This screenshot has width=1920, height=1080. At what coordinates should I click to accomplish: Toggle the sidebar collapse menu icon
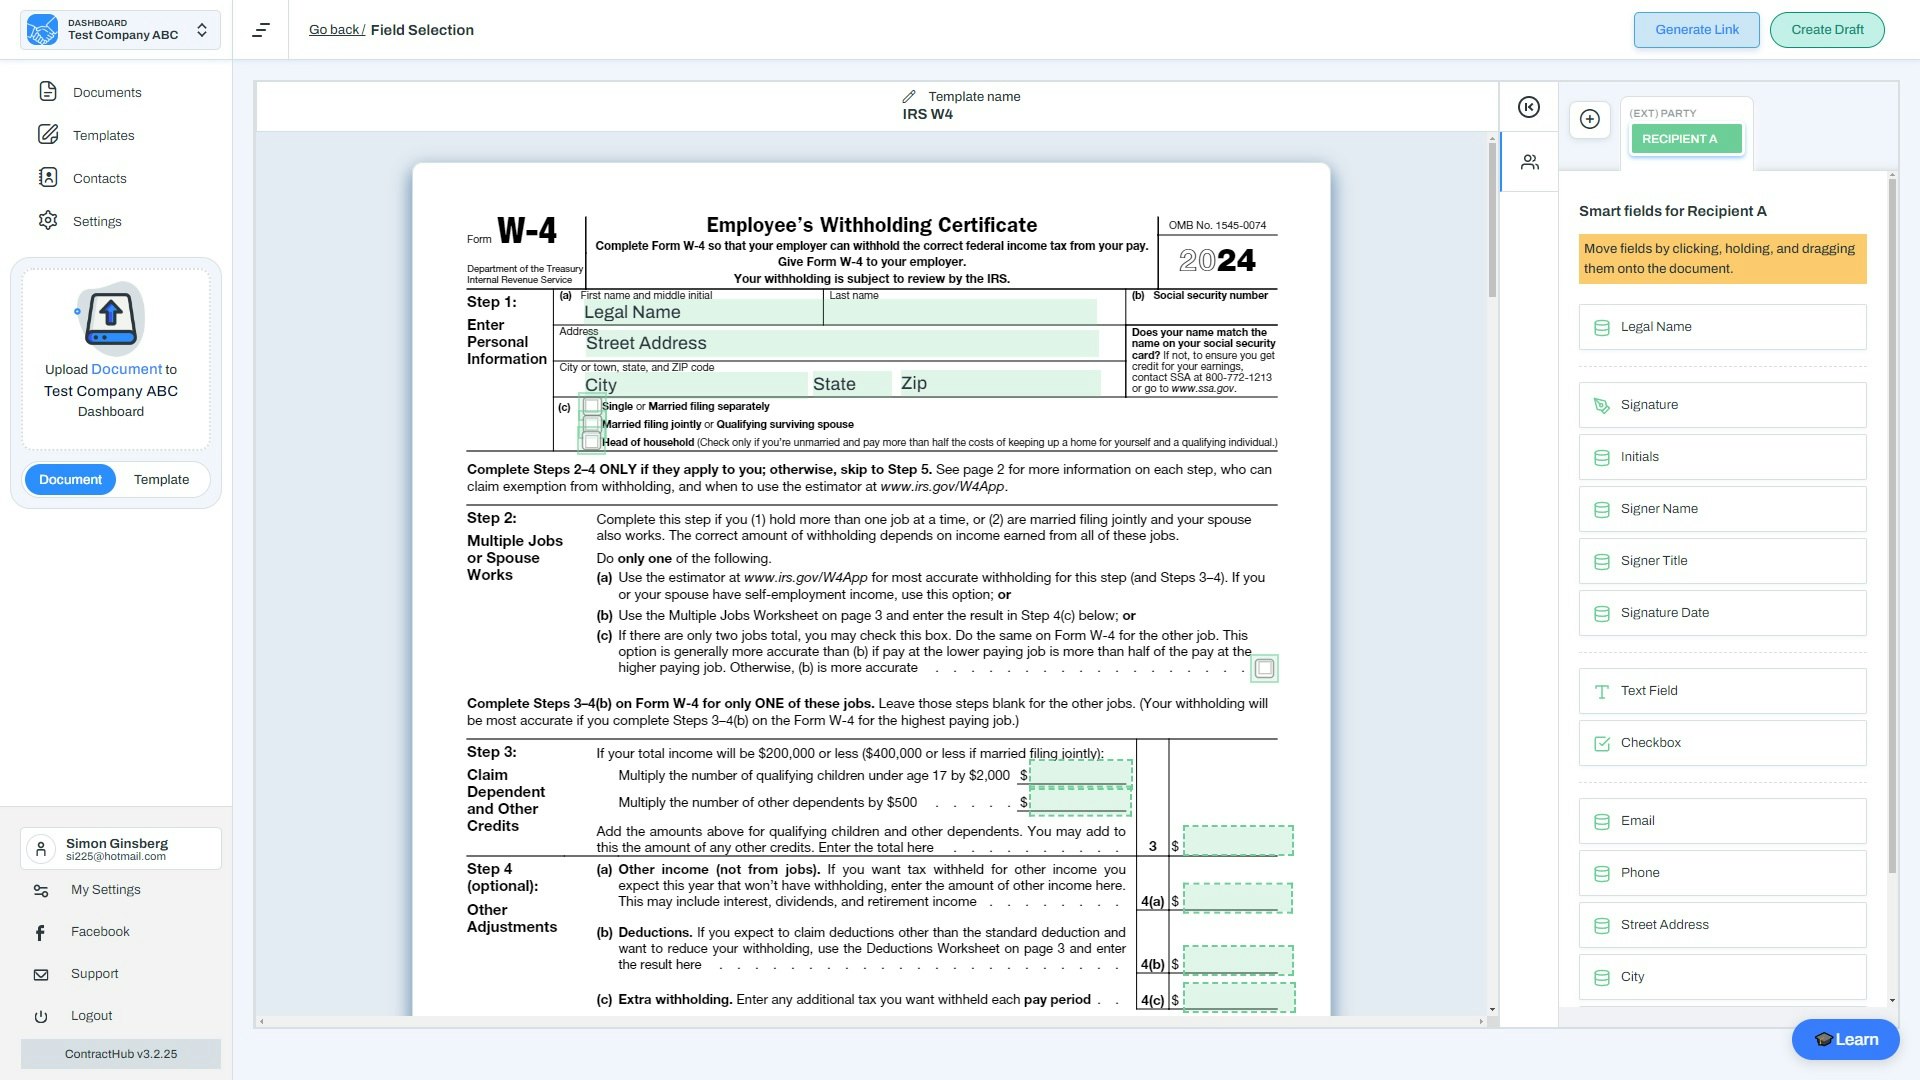261,30
